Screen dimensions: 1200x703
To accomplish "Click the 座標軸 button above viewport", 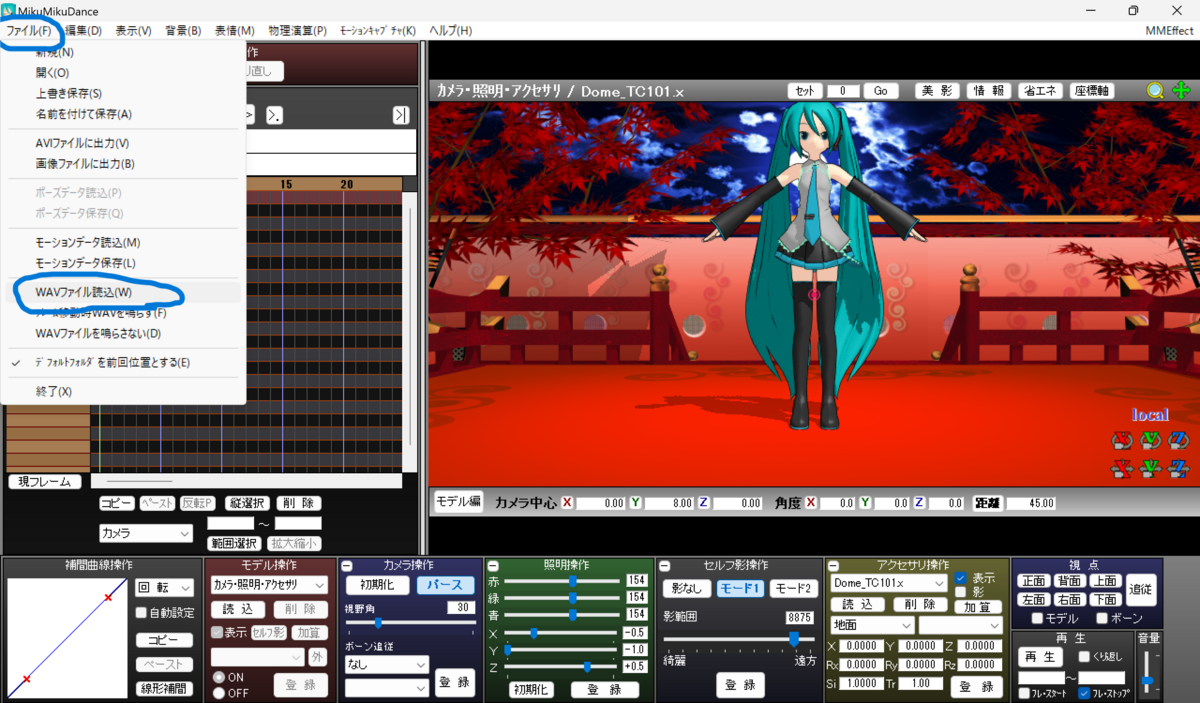I will pyautogui.click(x=1093, y=91).
